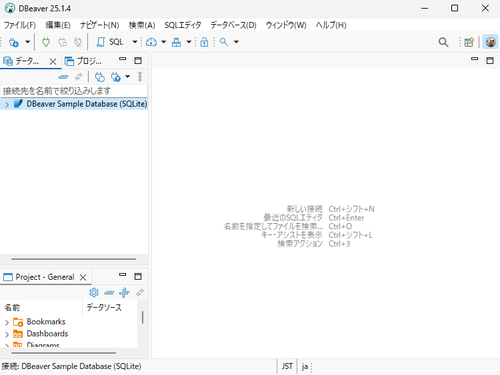Viewport: 500px width, 375px height.
Task: Click the 名前 column header
Action: [41, 308]
